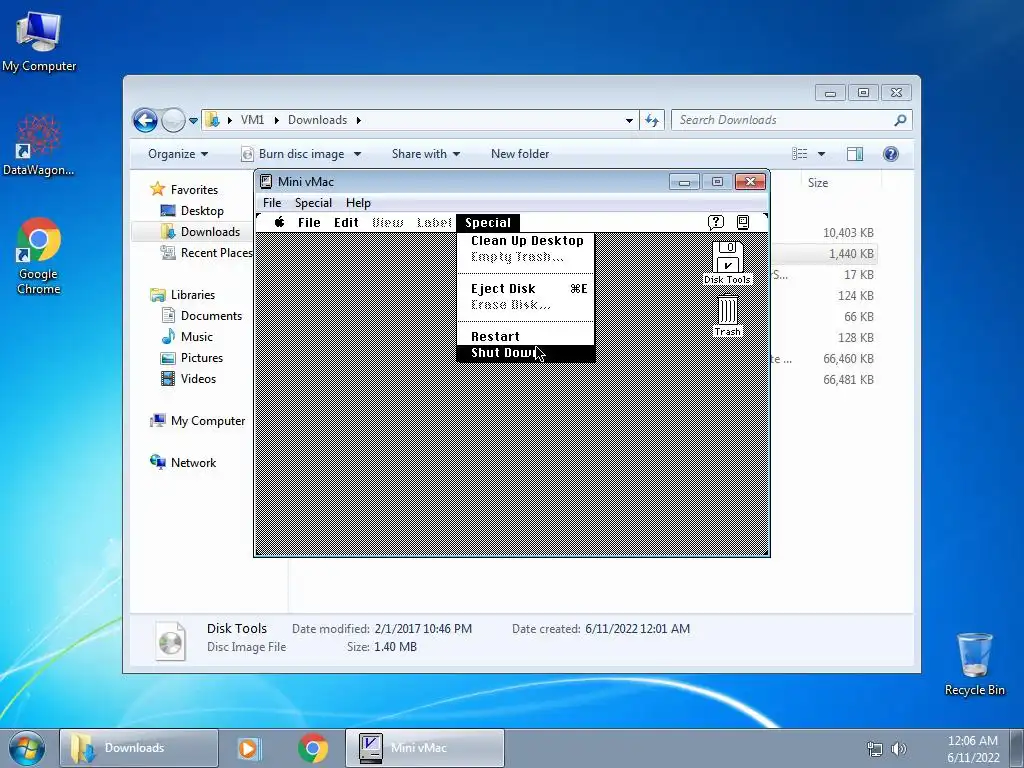
Task: Click the Show desktop strip at taskbar end
Action: coord(1017,748)
